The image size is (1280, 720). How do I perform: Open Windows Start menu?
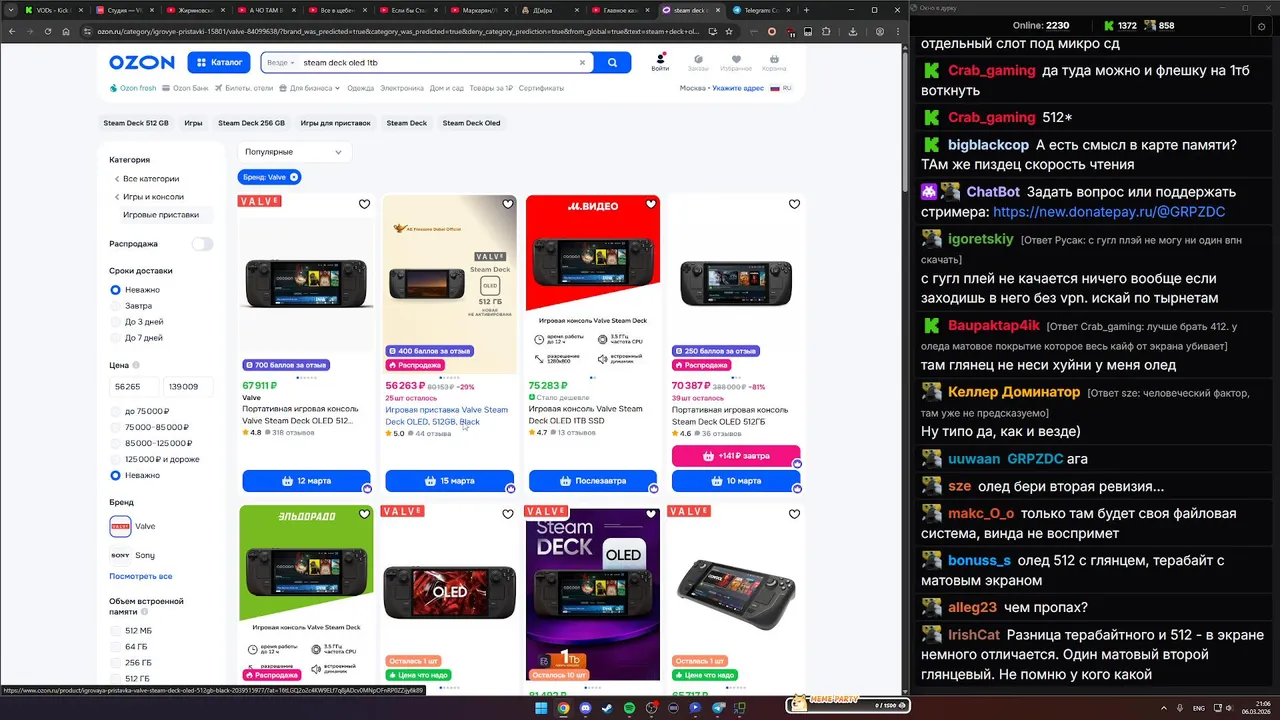pyautogui.click(x=541, y=708)
